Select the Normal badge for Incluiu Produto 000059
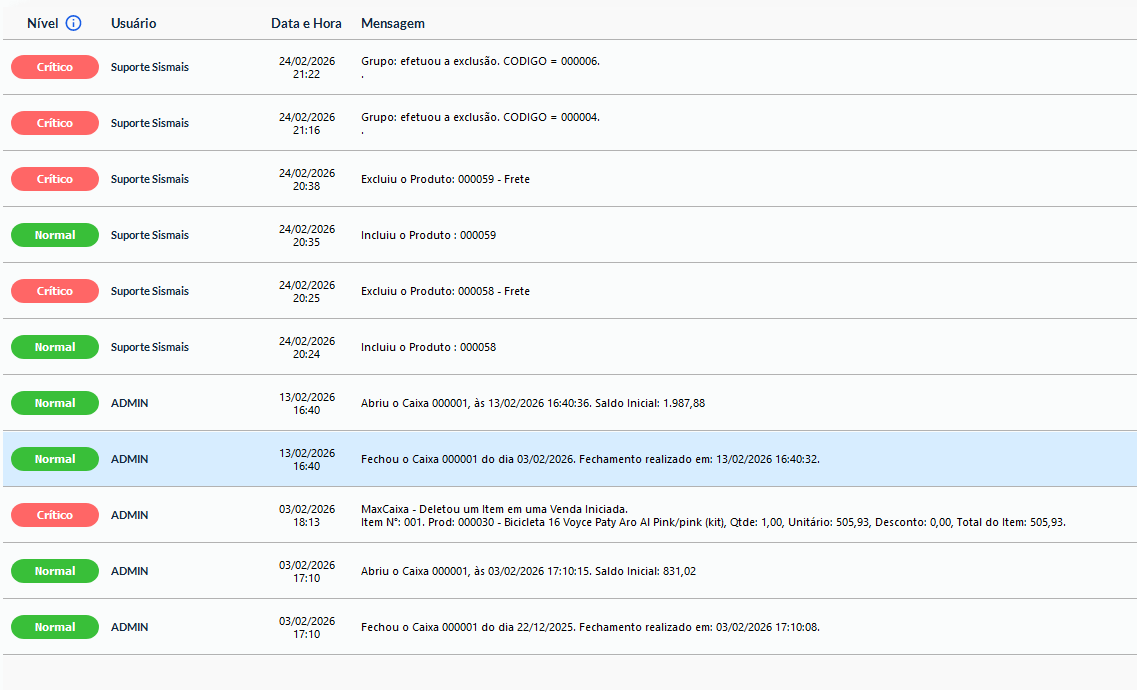This screenshot has width=1137, height=690. [55, 235]
